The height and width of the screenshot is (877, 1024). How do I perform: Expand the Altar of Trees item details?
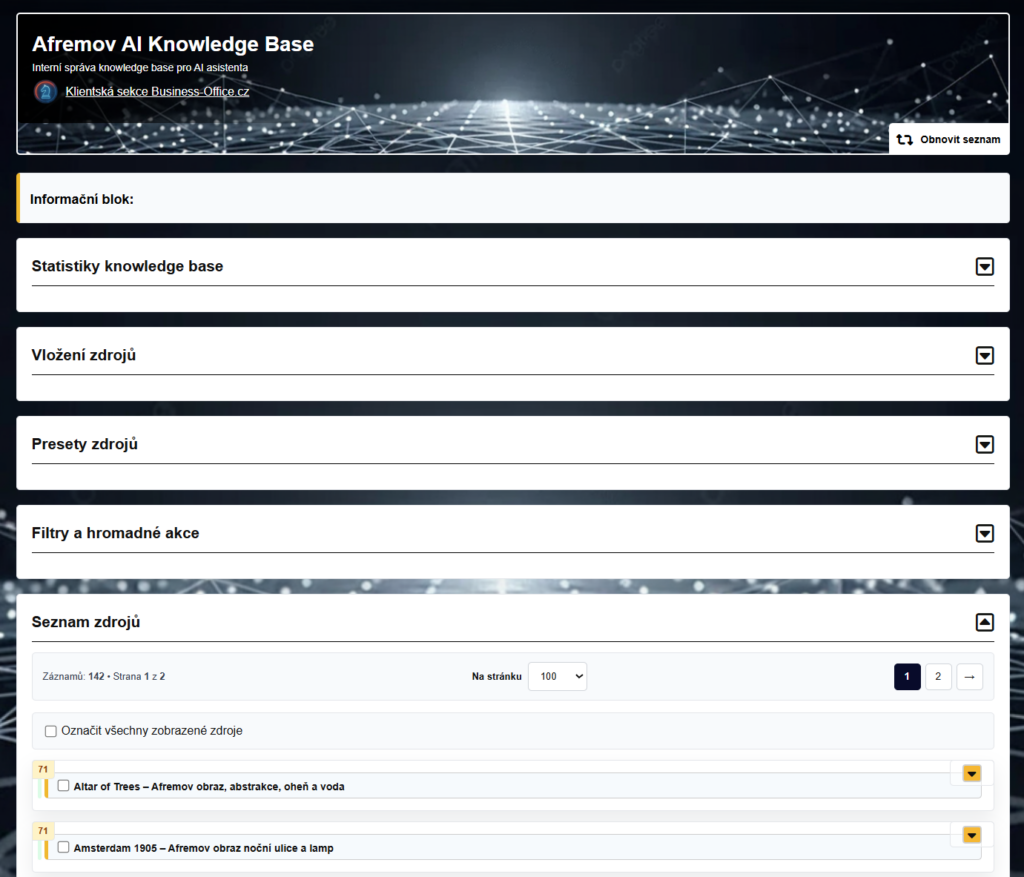(x=971, y=773)
